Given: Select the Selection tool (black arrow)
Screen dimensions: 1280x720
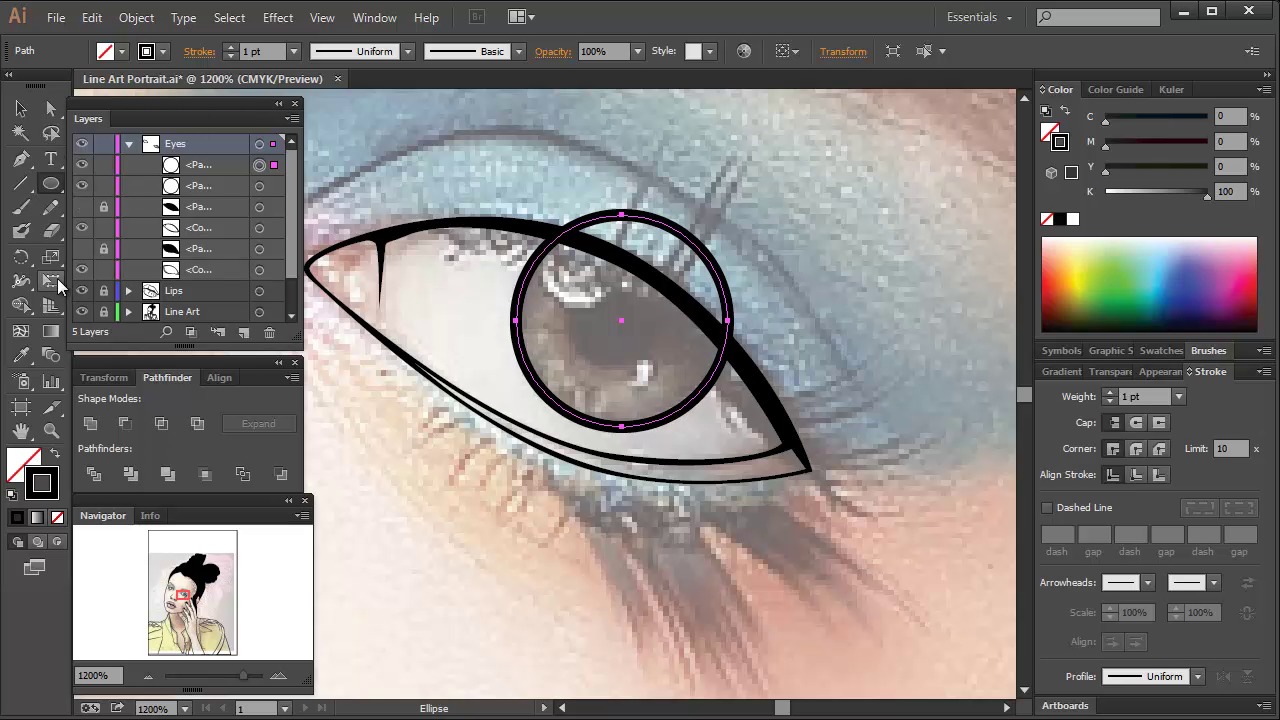Looking at the screenshot, I should tap(21, 108).
